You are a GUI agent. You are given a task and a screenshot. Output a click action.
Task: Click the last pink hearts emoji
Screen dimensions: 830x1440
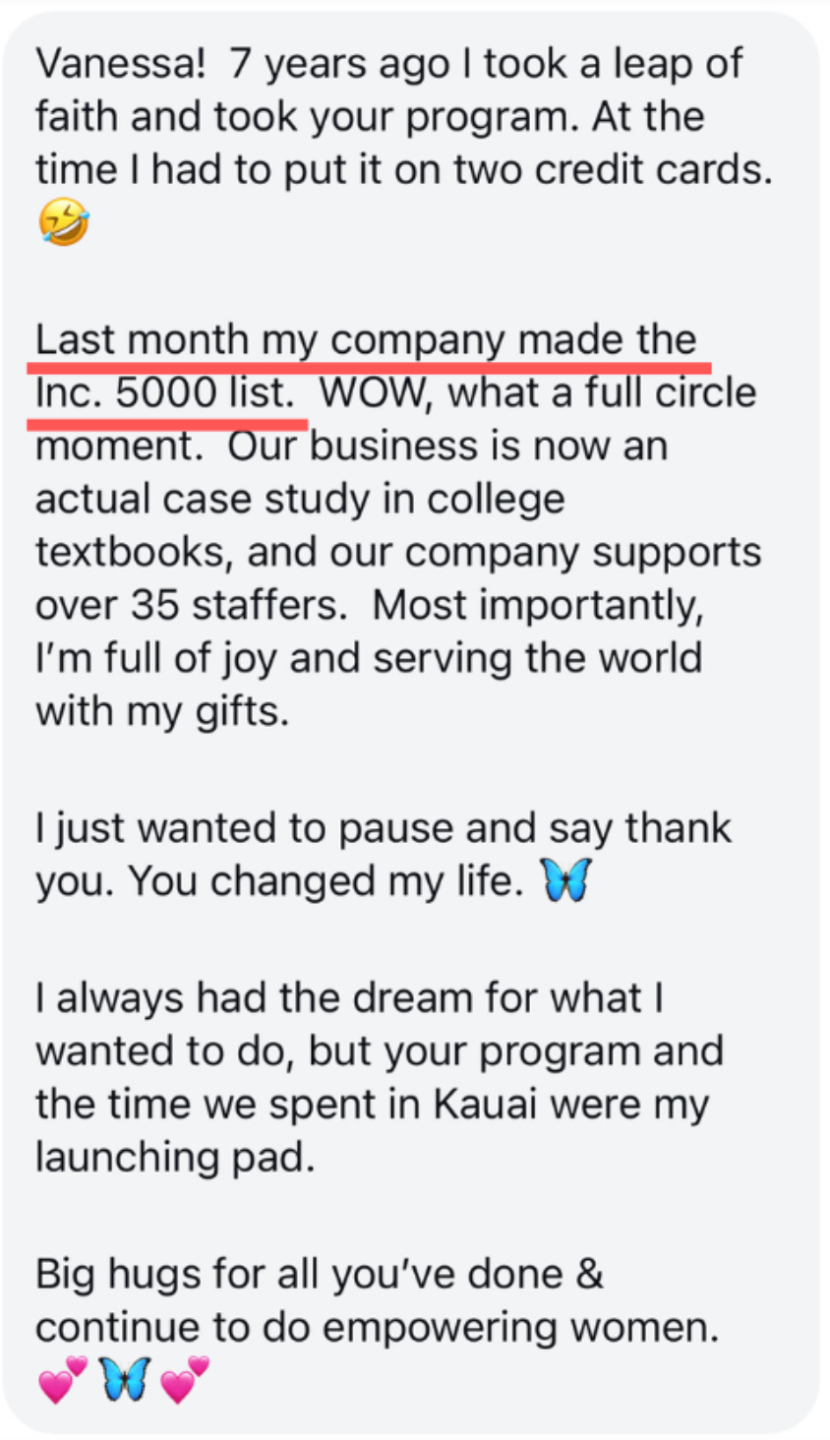[185, 1379]
